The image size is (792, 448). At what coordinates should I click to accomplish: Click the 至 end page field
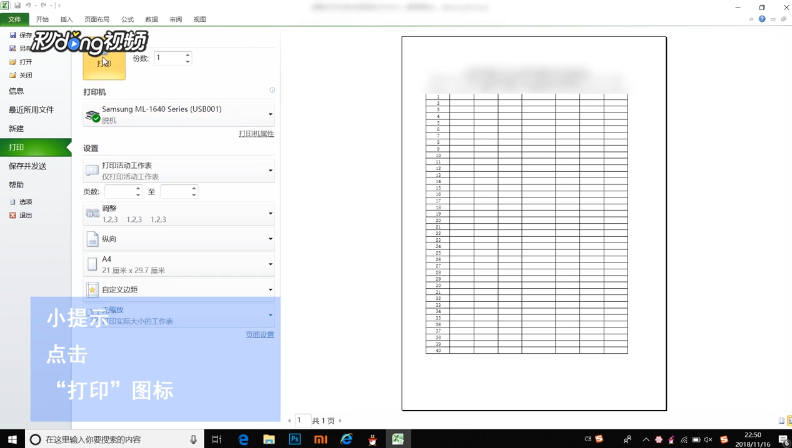(x=175, y=192)
